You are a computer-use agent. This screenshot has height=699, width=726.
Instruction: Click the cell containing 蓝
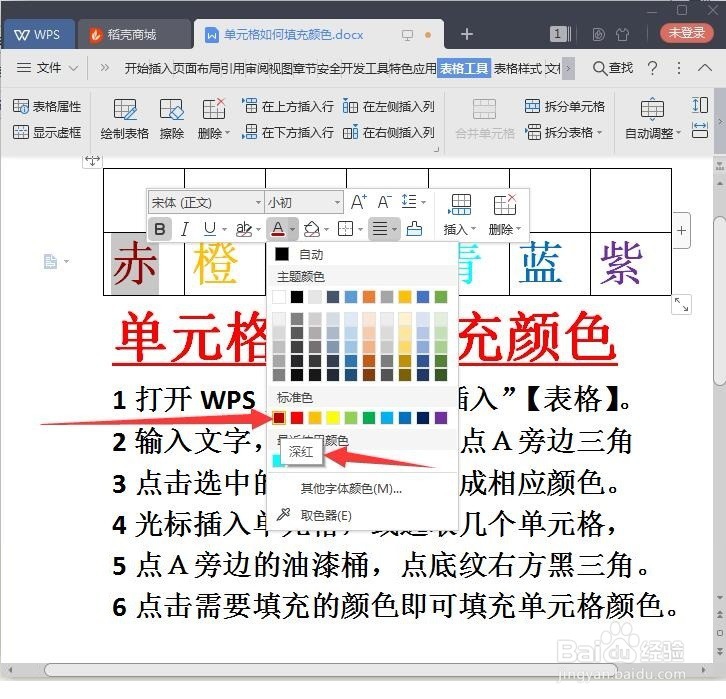click(x=550, y=263)
